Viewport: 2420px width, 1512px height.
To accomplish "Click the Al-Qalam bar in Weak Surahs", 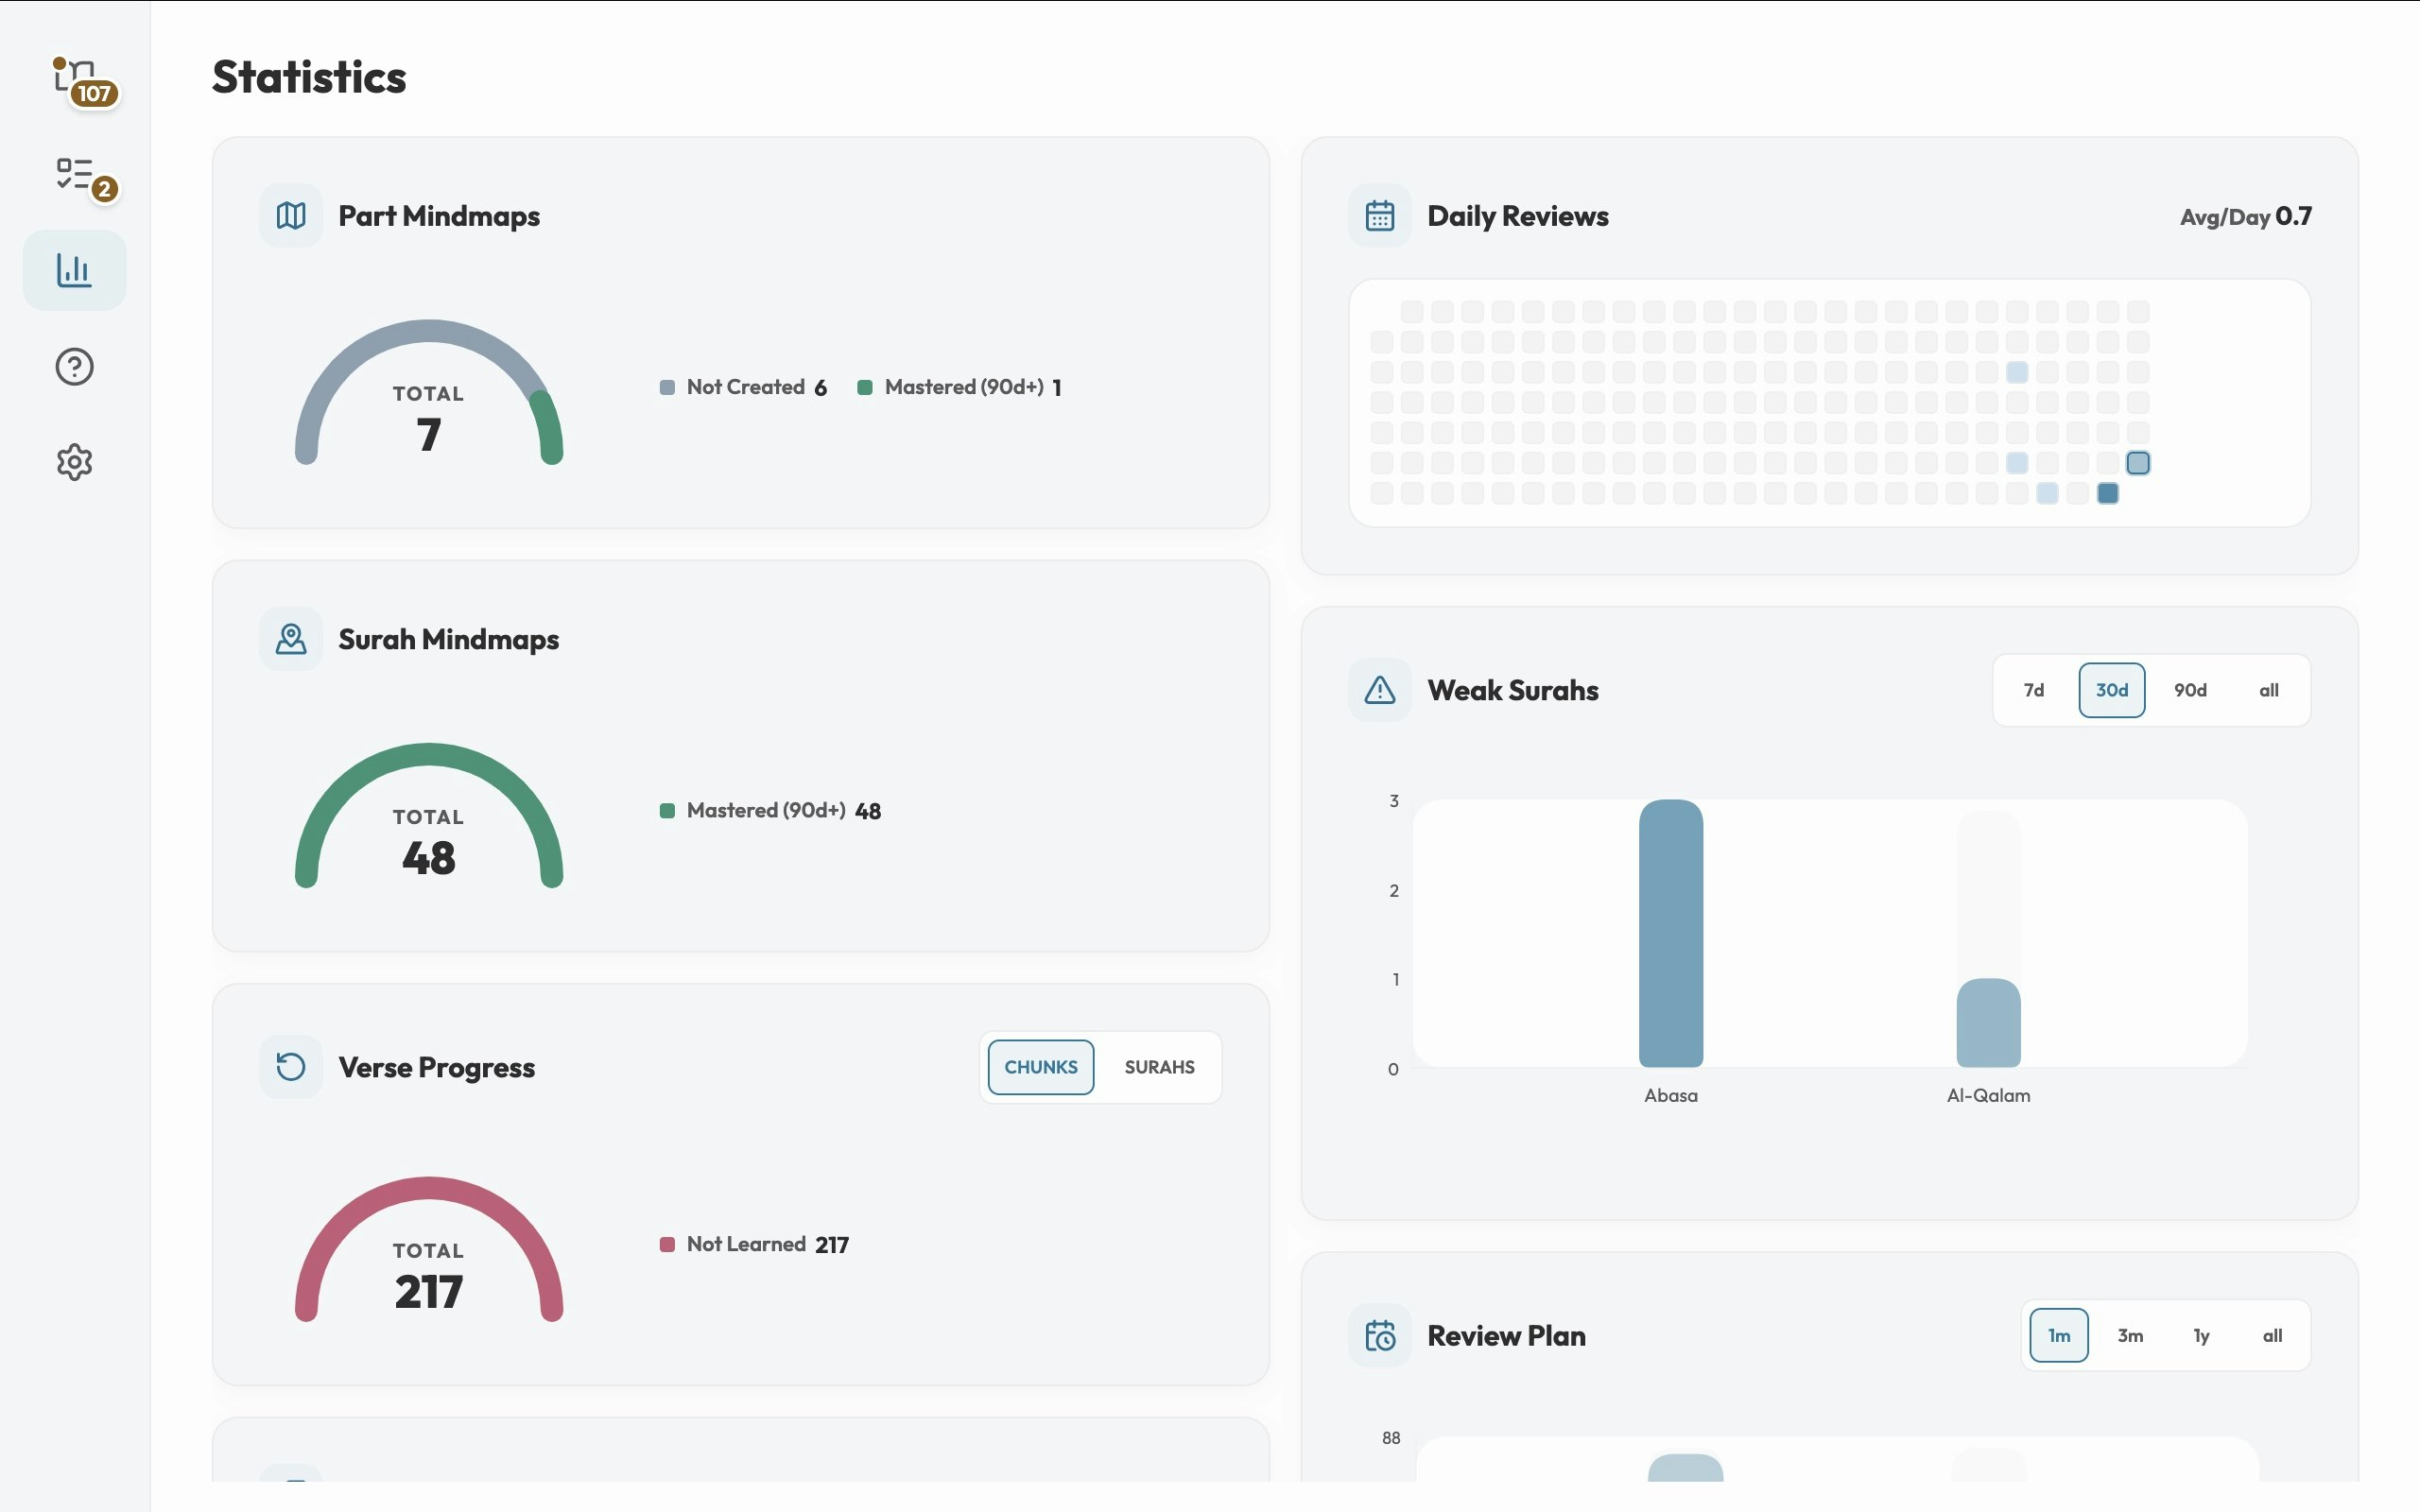I will pos(1989,1023).
